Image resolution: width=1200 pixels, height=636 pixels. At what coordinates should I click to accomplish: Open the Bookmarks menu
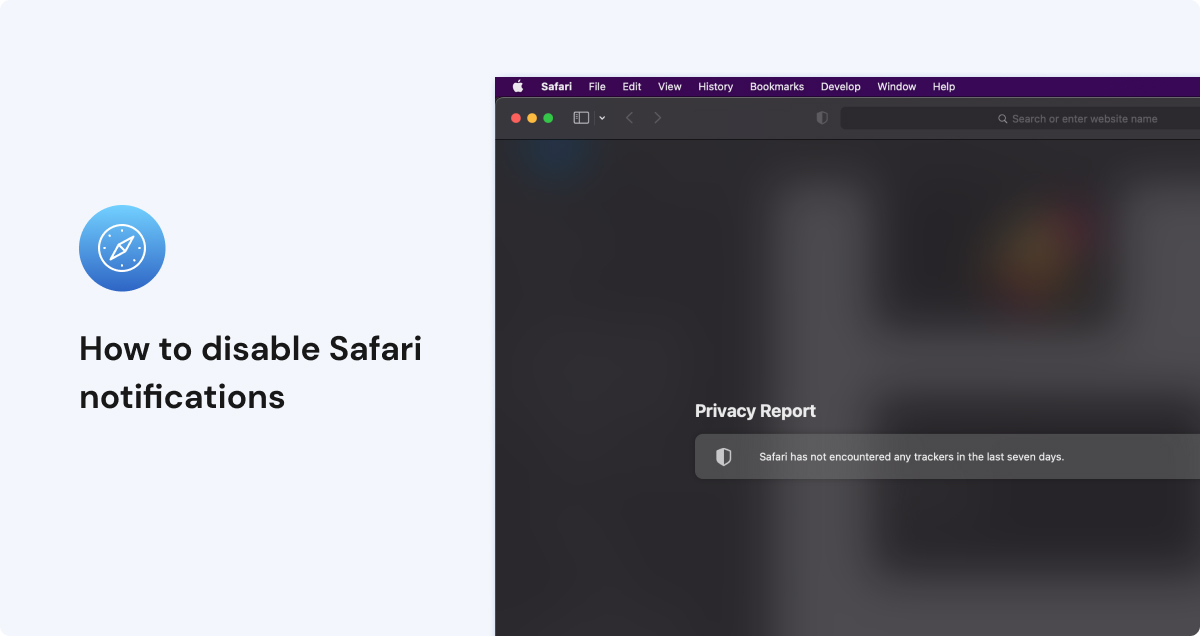click(777, 87)
